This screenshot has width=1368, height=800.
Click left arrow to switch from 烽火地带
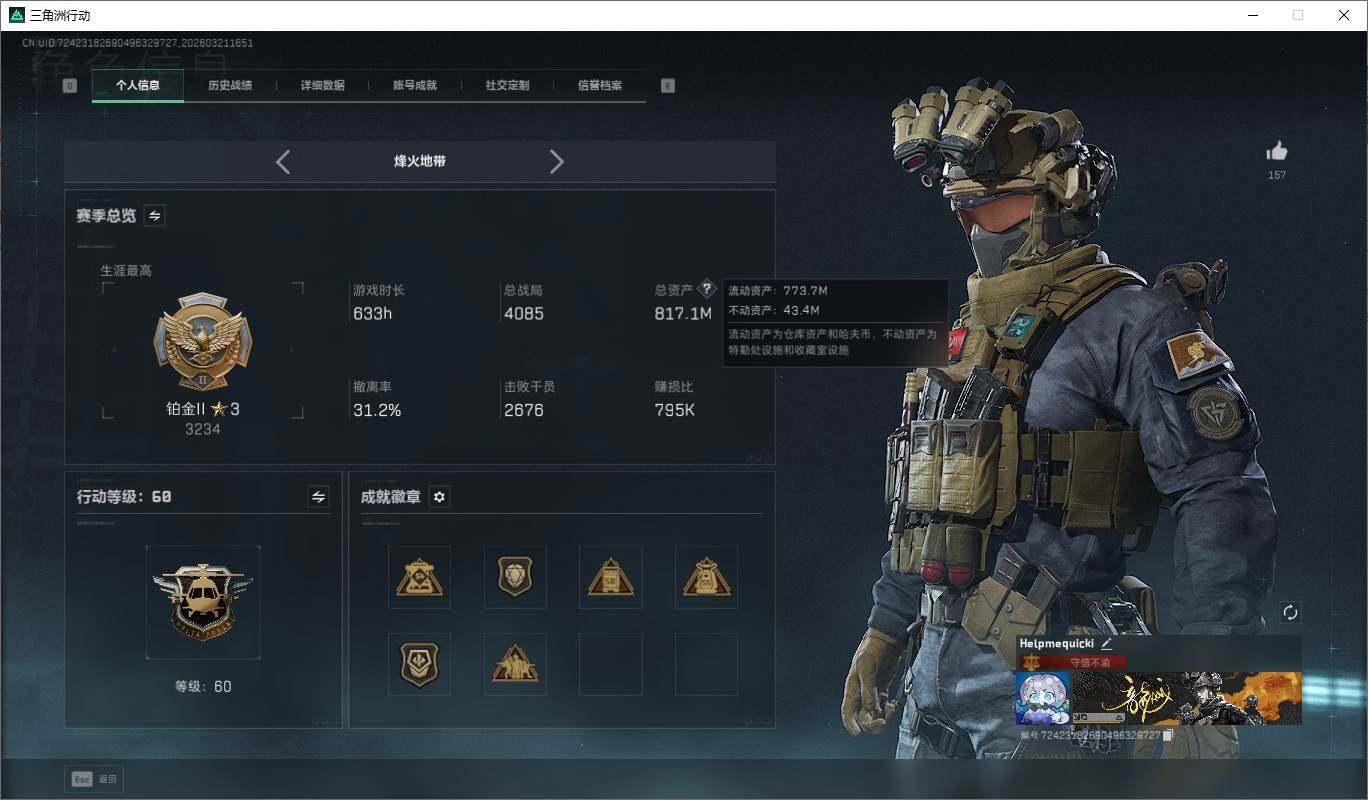[x=283, y=161]
